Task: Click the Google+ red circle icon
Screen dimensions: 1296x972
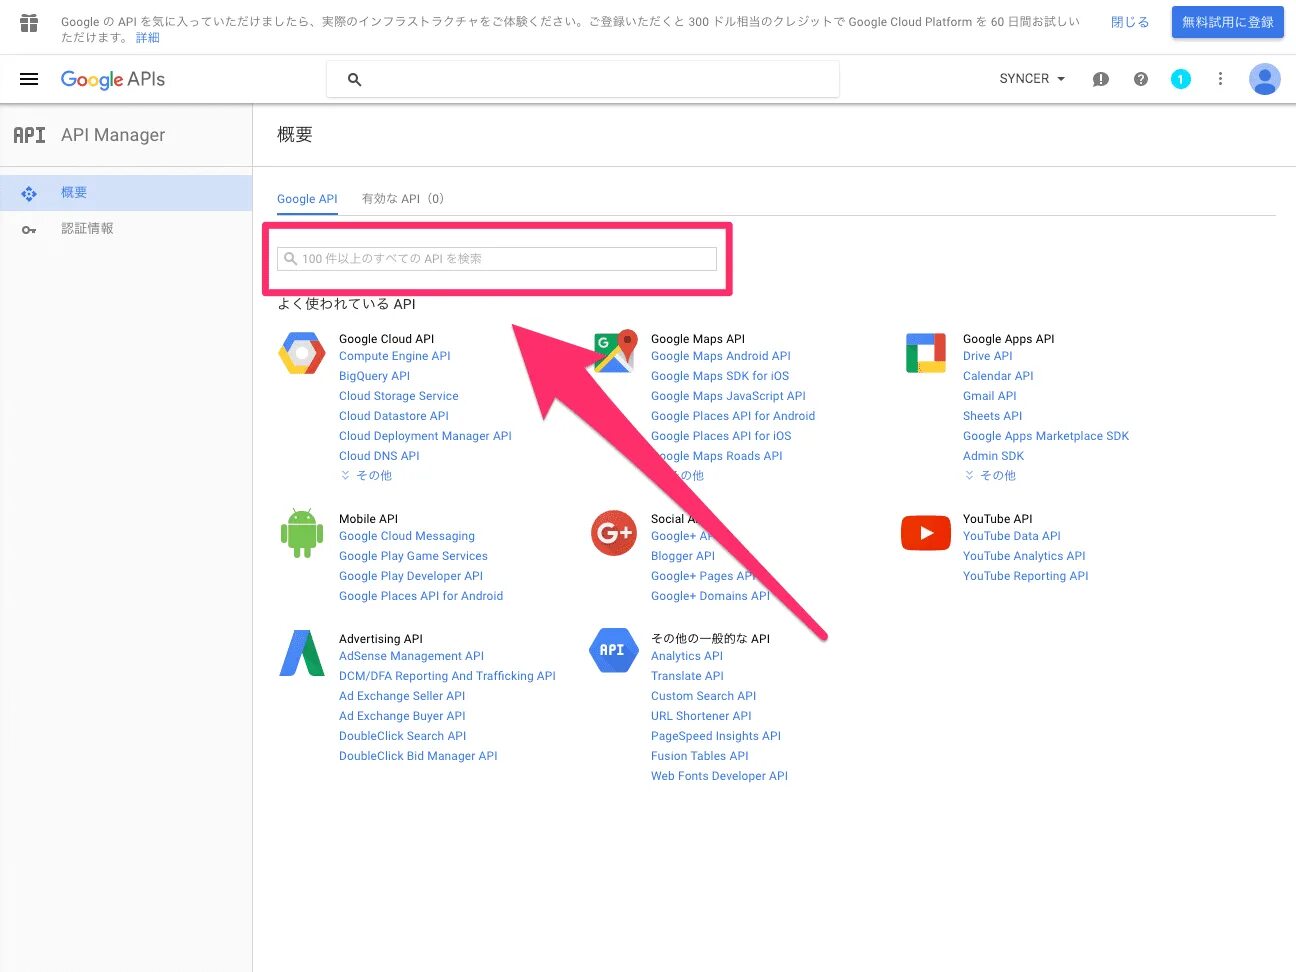Action: coord(614,533)
